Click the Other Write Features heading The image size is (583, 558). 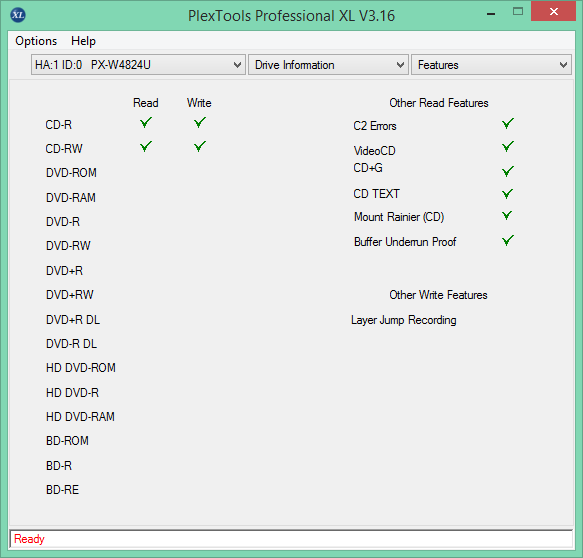pos(438,295)
